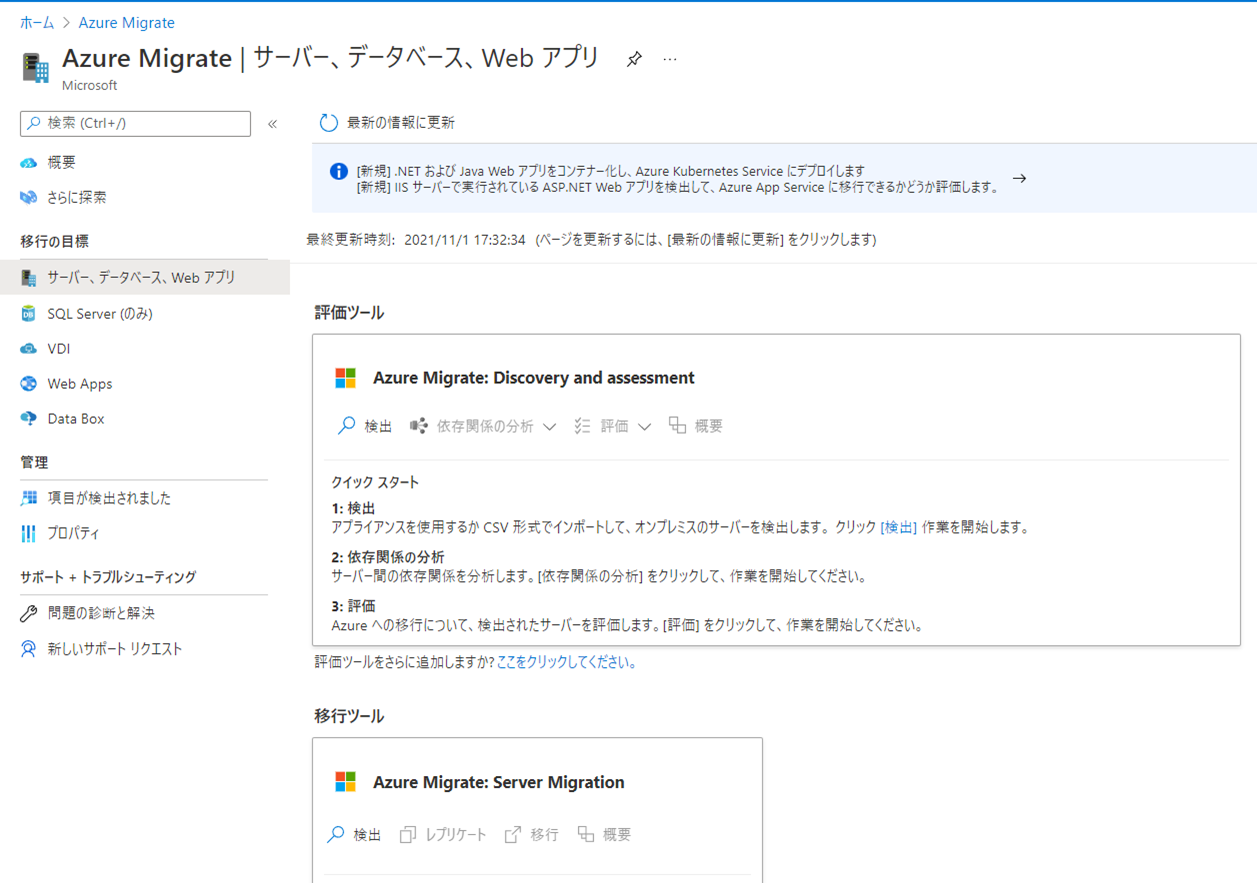Click the 移行 (Migrate) icon in Server Migration

pos(513,834)
